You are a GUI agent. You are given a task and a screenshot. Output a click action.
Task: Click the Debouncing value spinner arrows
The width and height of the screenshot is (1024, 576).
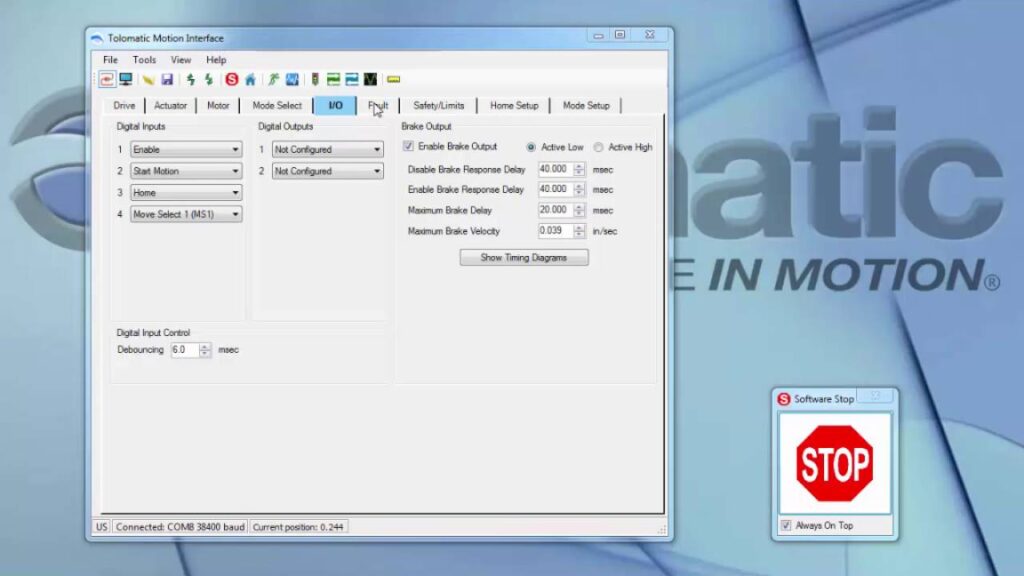tap(205, 350)
